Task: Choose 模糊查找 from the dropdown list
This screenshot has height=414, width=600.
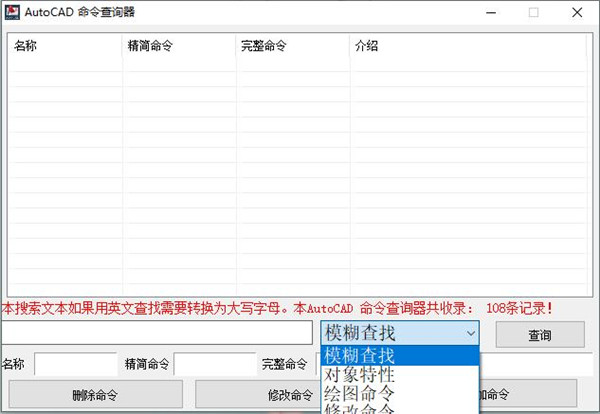Action: (400, 356)
